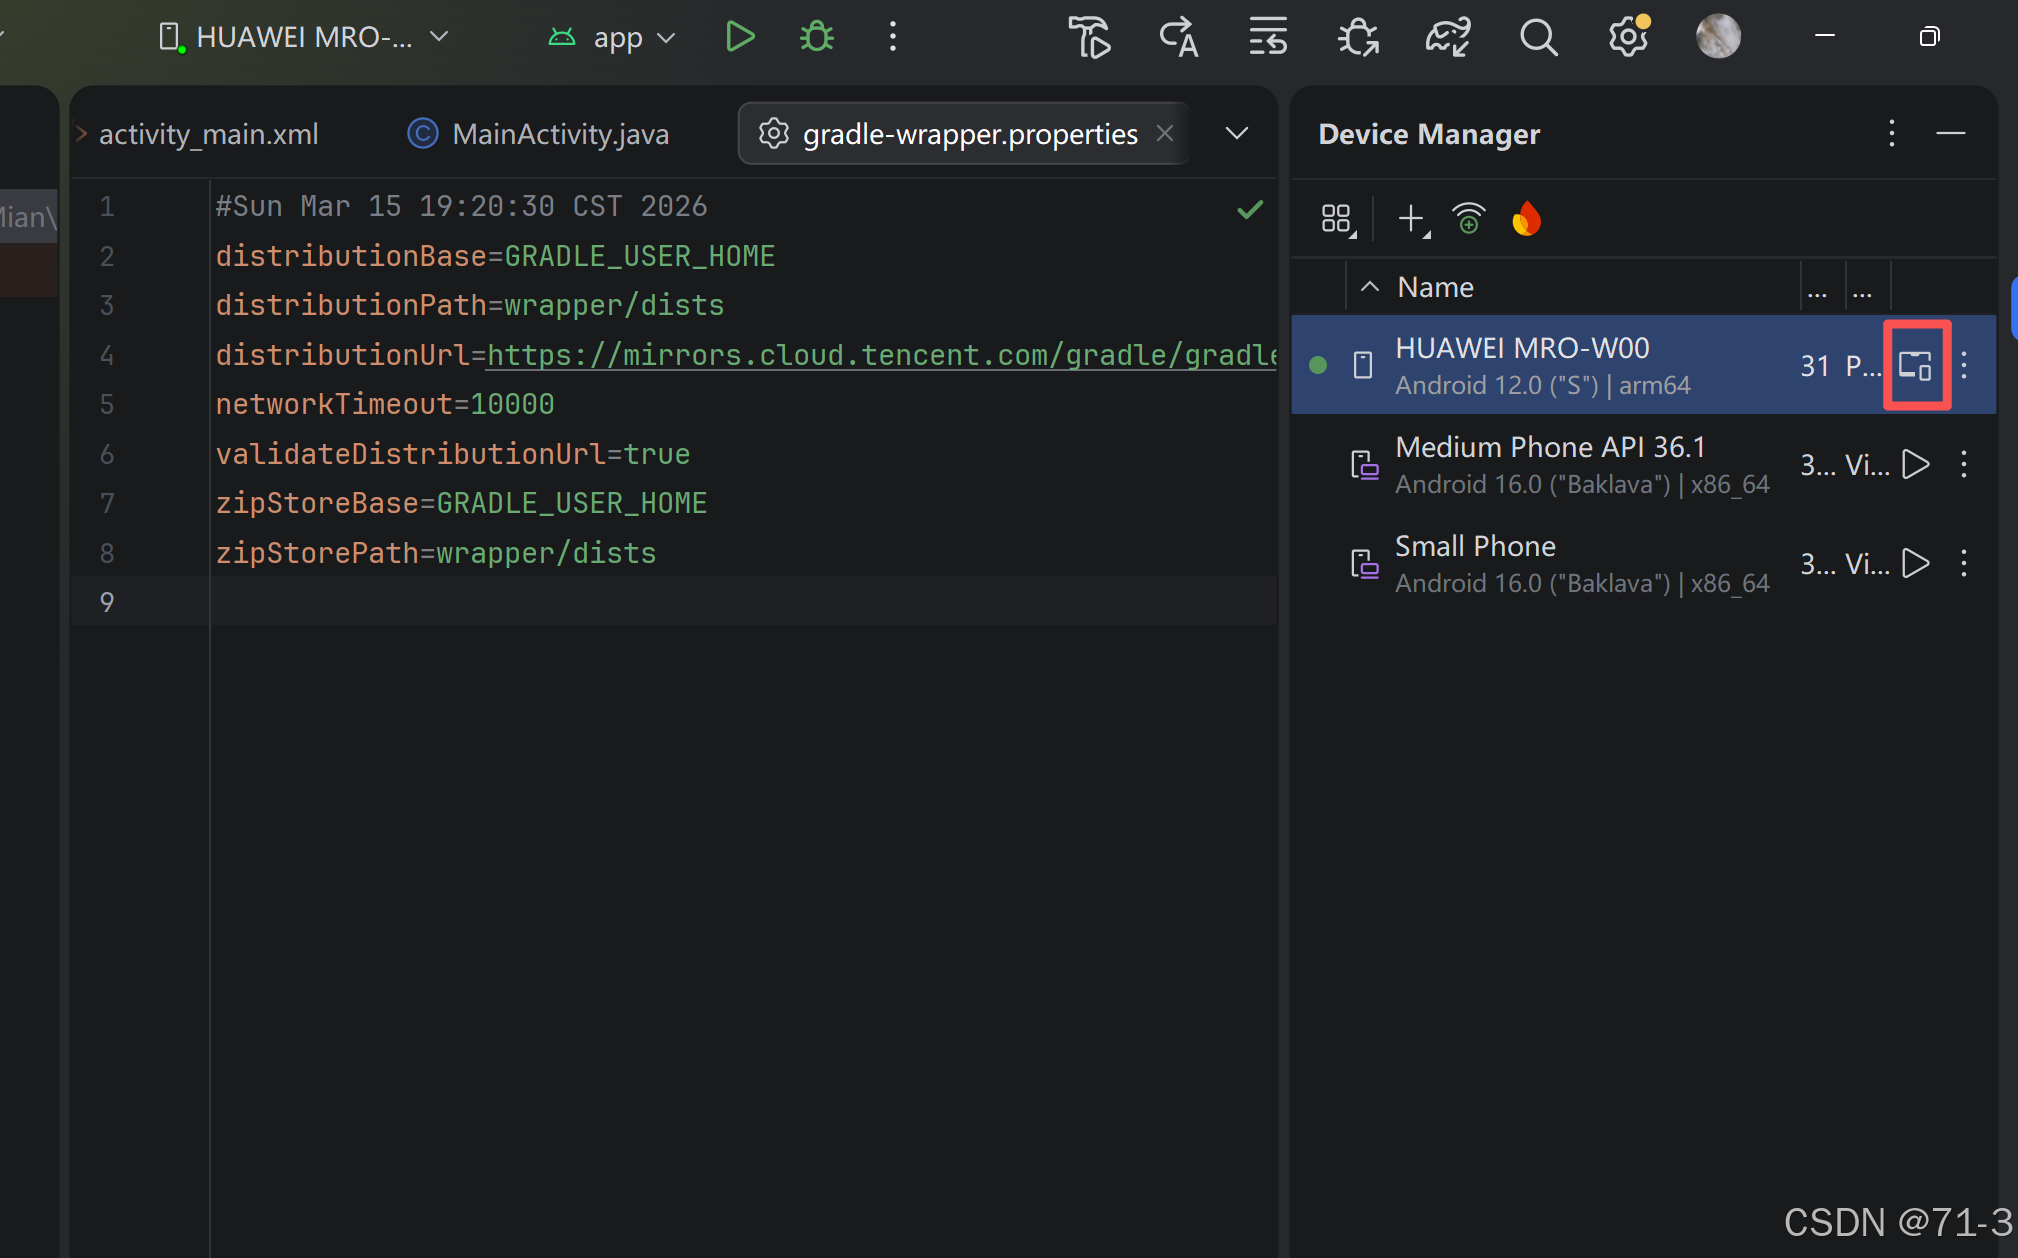Start mirroring HUAWEI MRO-W00 device

point(1916,365)
